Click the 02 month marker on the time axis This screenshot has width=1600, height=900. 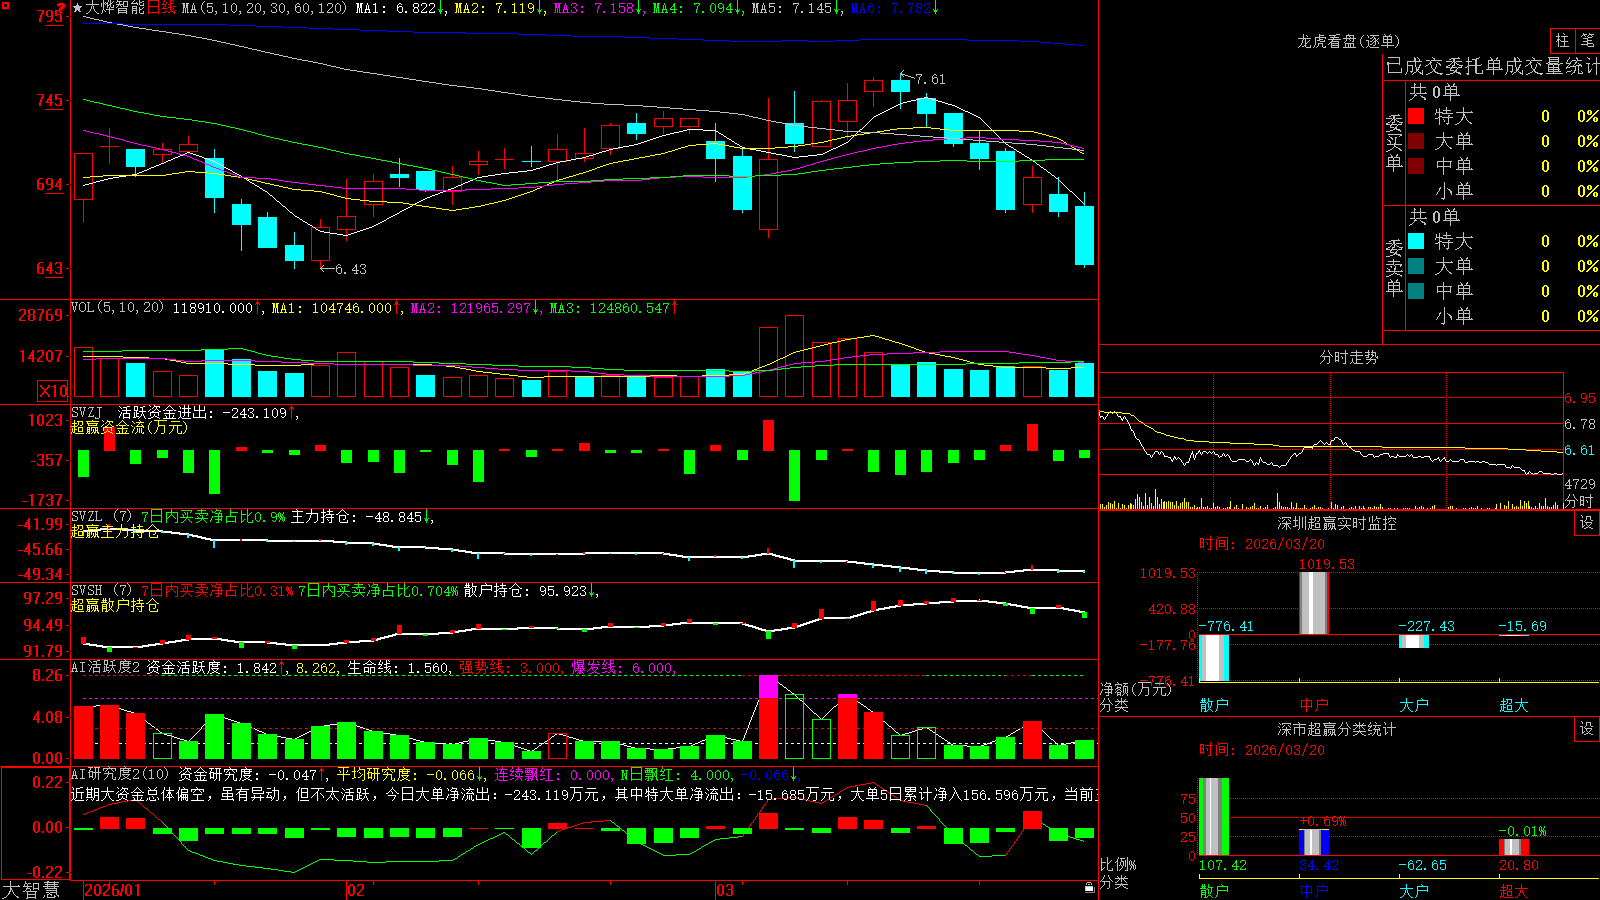coord(355,890)
